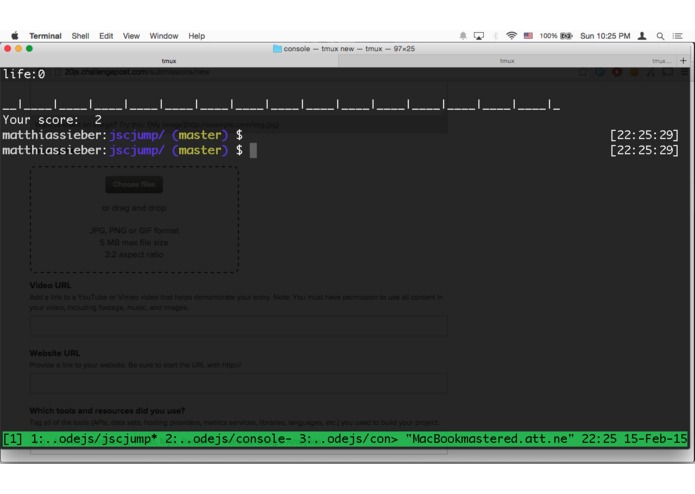
Task: Open the View menu
Action: coord(131,36)
